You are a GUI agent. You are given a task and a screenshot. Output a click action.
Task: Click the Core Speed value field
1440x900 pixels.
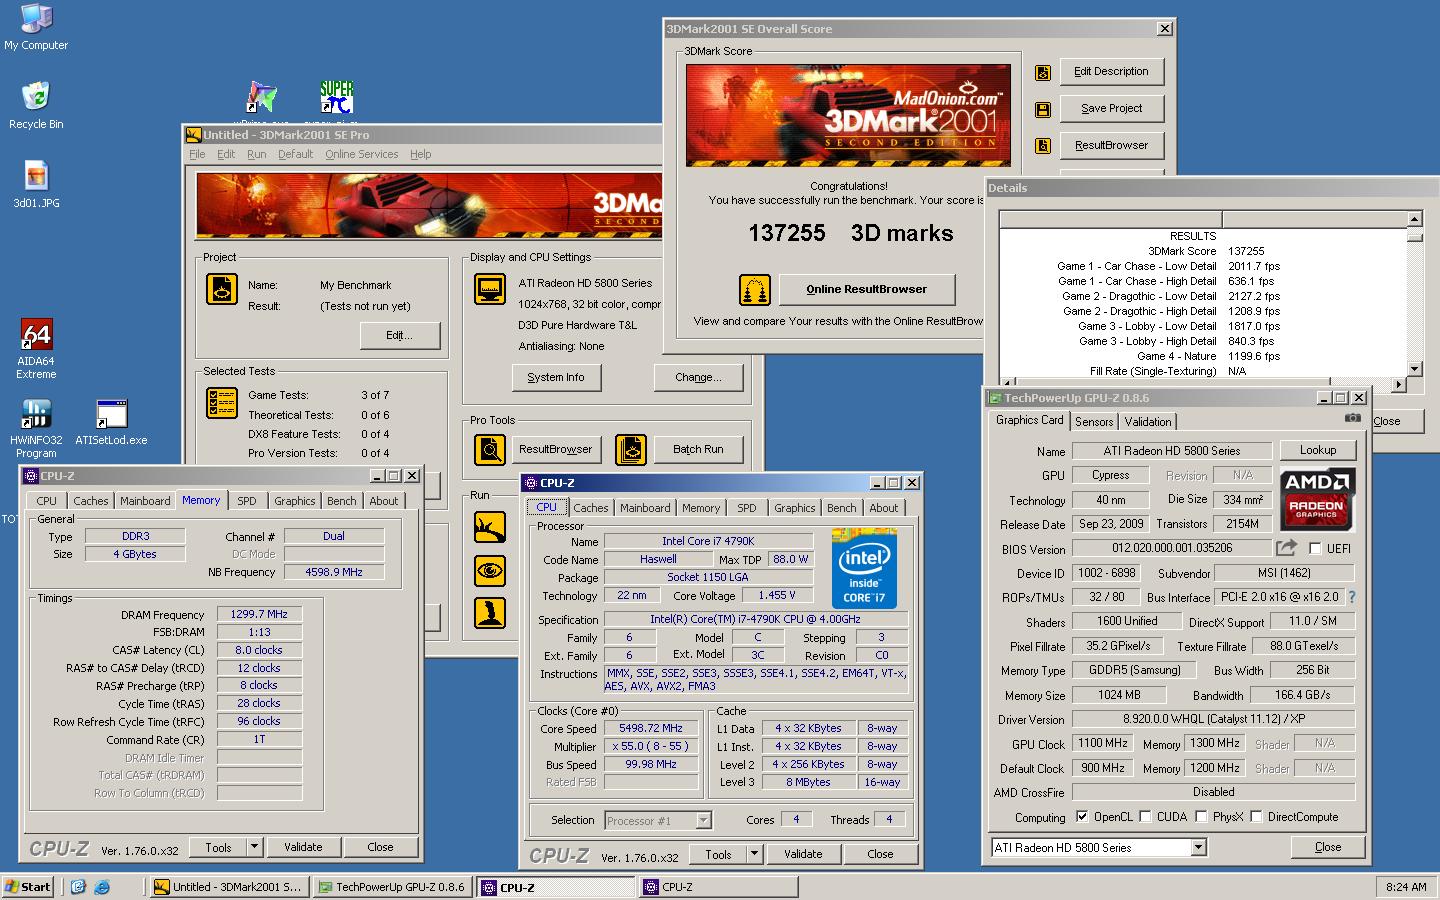[651, 729]
